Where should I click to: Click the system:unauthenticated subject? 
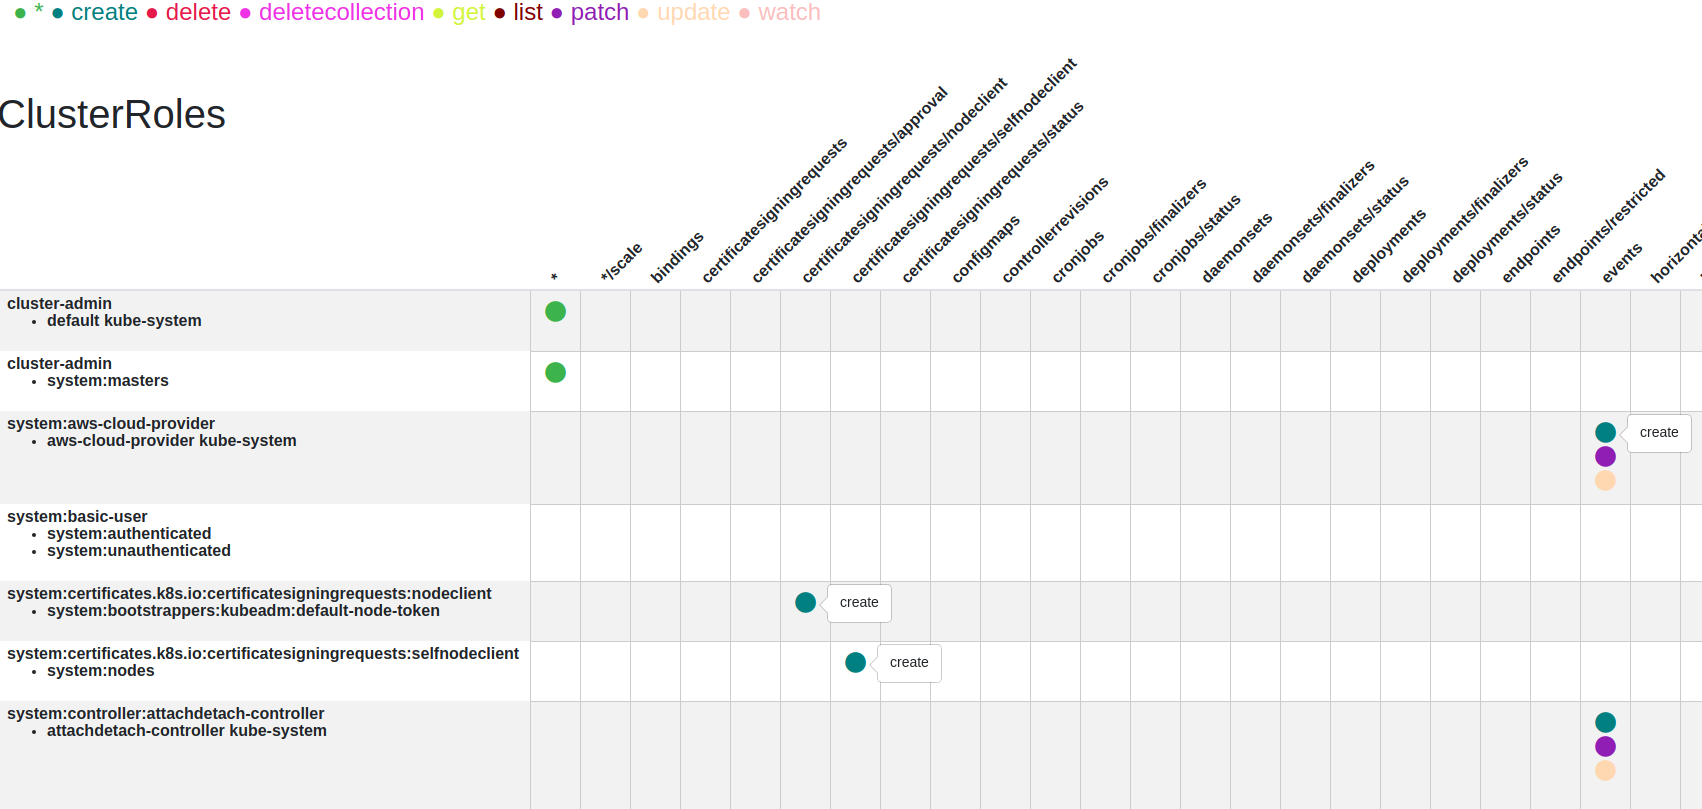(x=139, y=551)
